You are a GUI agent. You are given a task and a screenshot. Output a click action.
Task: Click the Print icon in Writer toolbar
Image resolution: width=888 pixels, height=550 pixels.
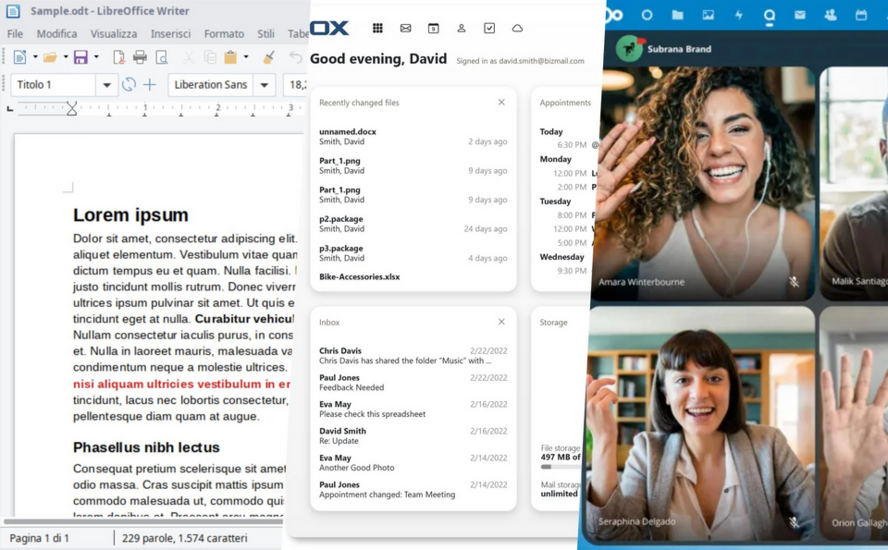[140, 58]
